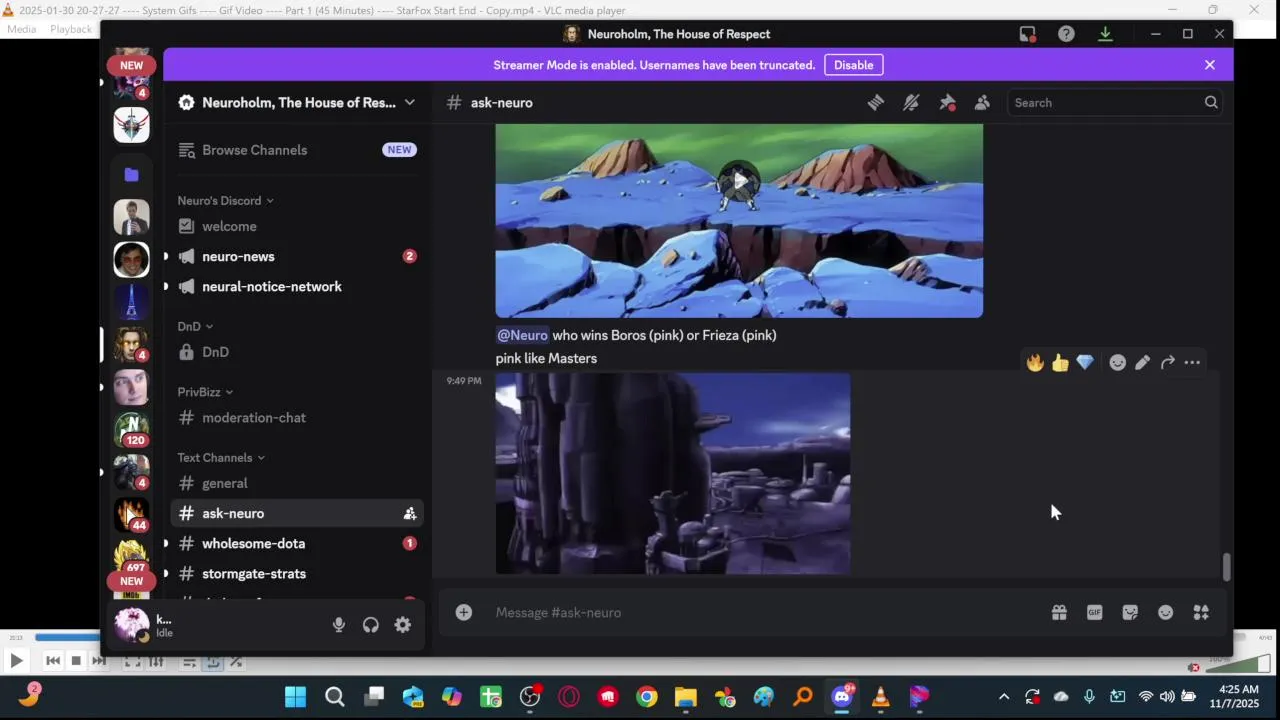
Task: Open the Discord inbox icon in title bar
Action: point(1028,34)
